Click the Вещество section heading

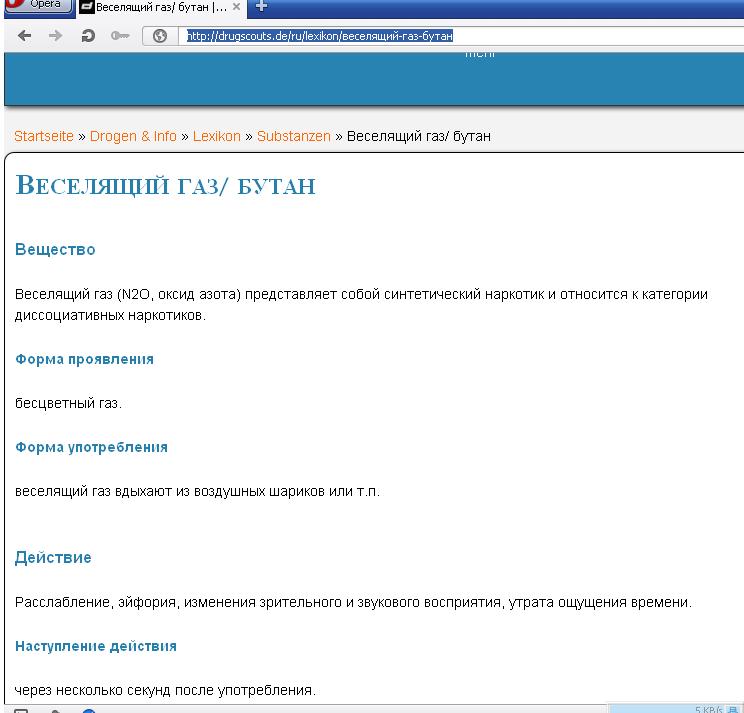[x=55, y=249]
